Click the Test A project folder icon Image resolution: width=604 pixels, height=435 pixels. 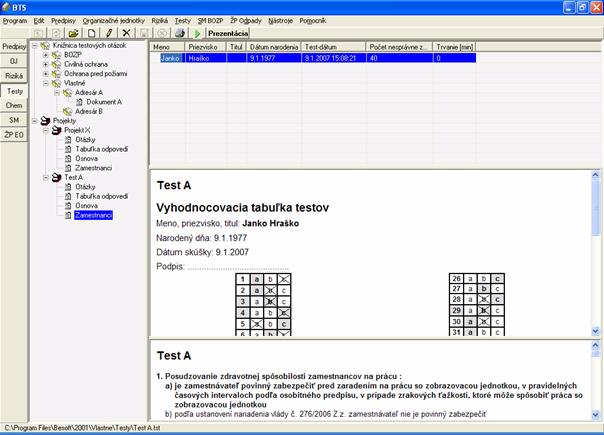[56, 178]
